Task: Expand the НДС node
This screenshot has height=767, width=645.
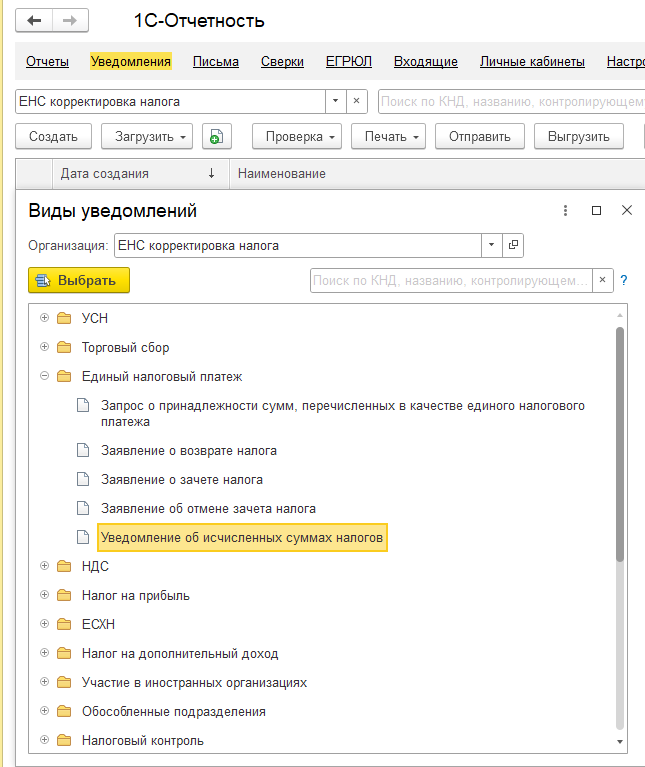Action: (44, 565)
